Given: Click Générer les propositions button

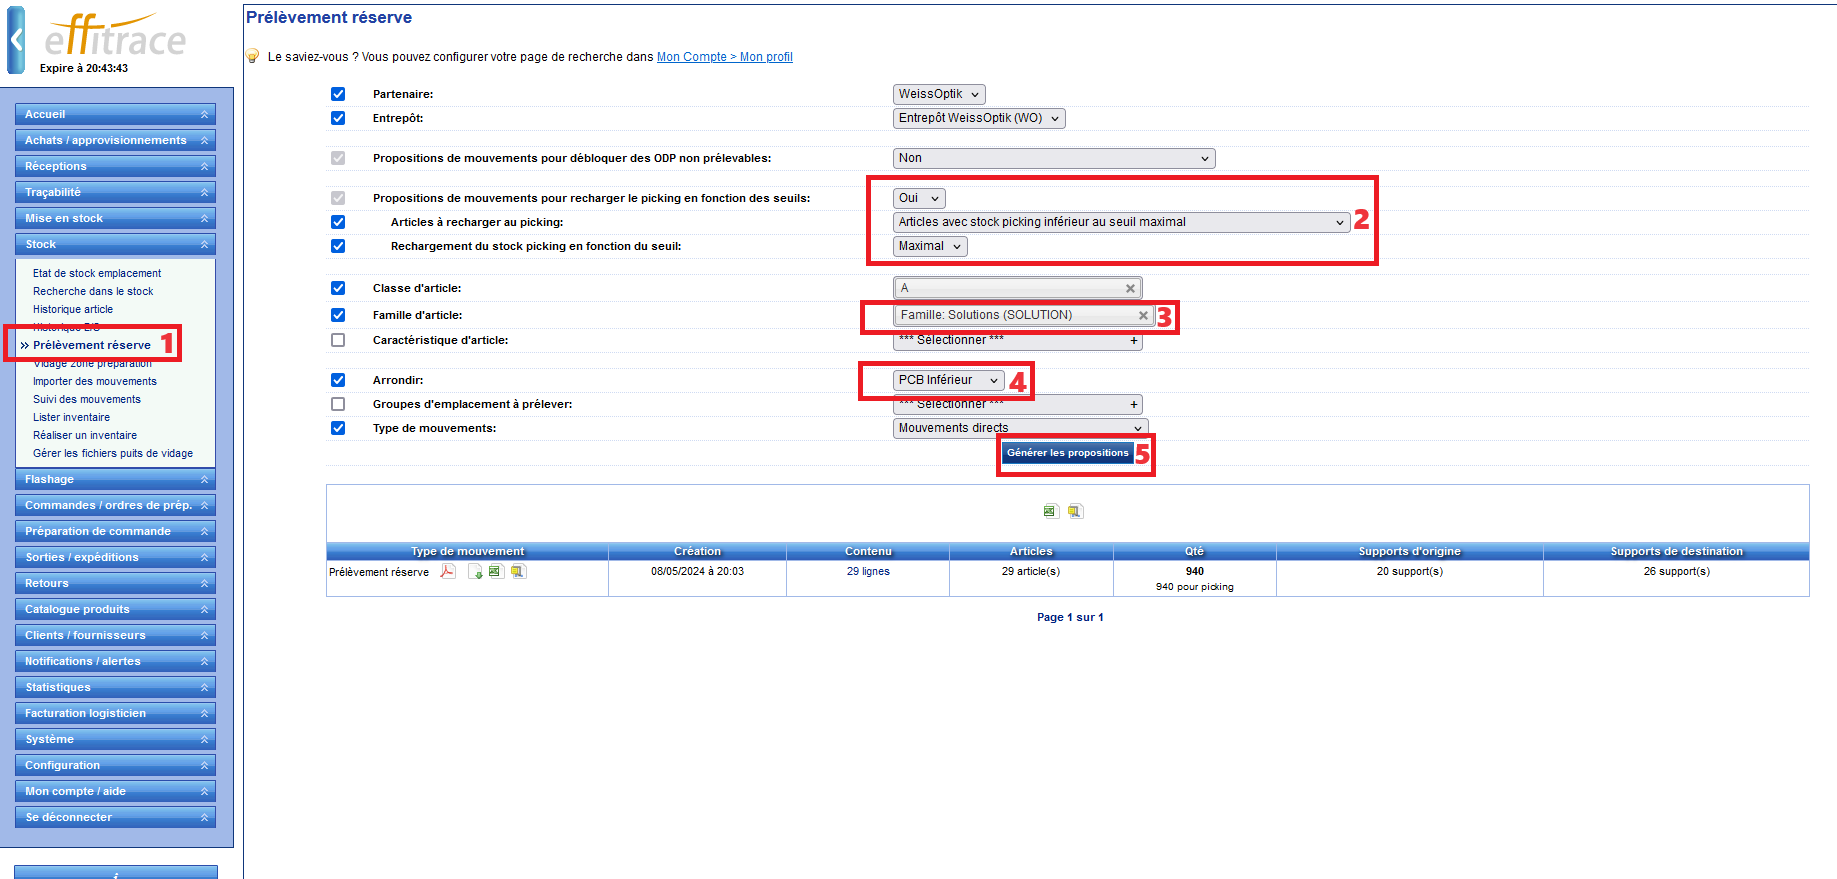Looking at the screenshot, I should pos(1067,453).
